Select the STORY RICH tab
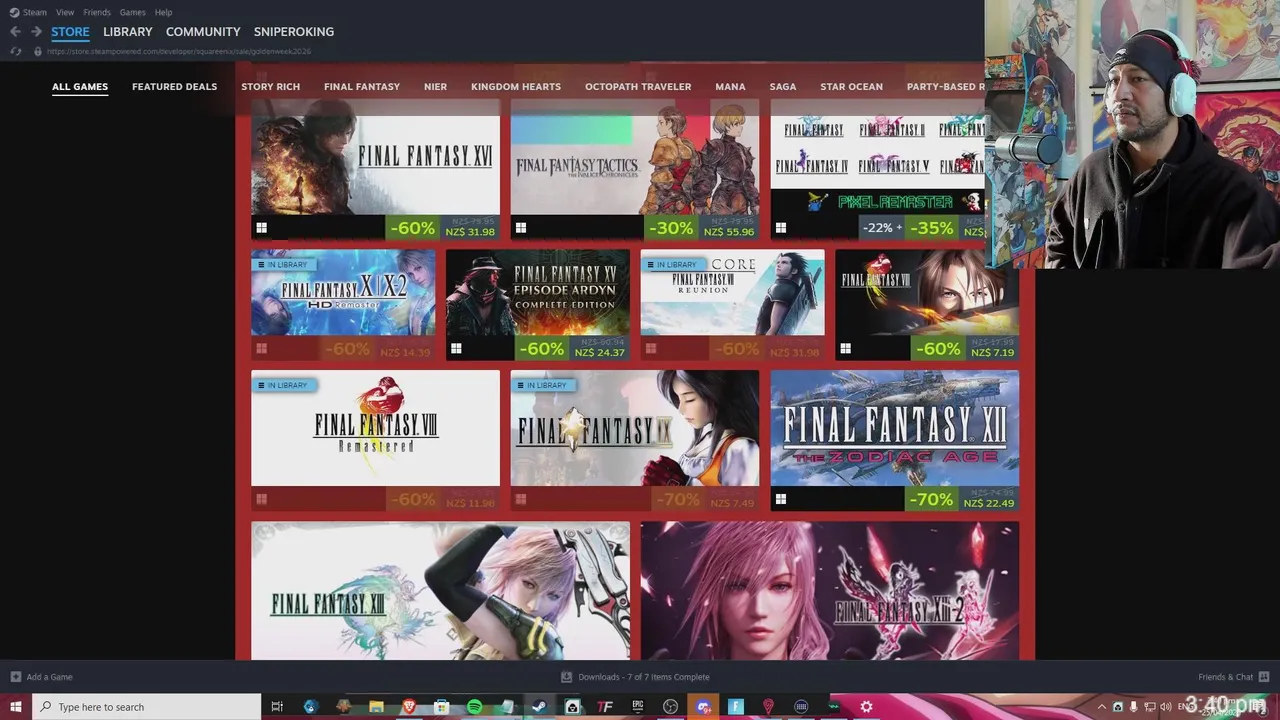The height and width of the screenshot is (720, 1280). 270,87
